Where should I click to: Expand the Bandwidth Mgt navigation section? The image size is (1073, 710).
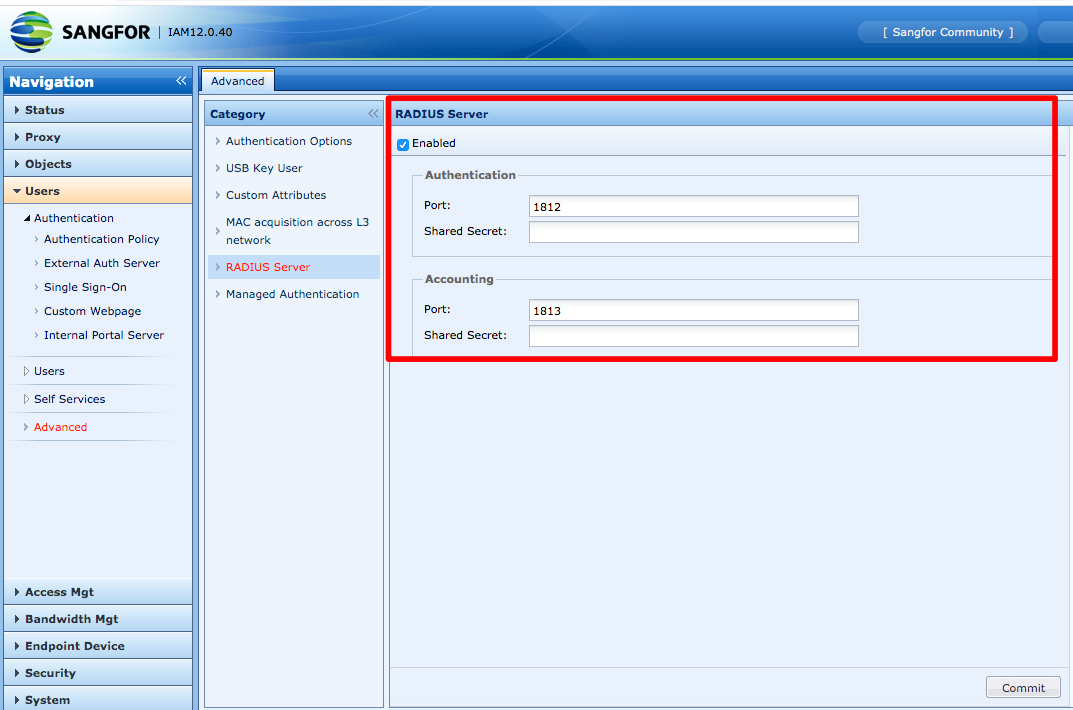(x=98, y=619)
